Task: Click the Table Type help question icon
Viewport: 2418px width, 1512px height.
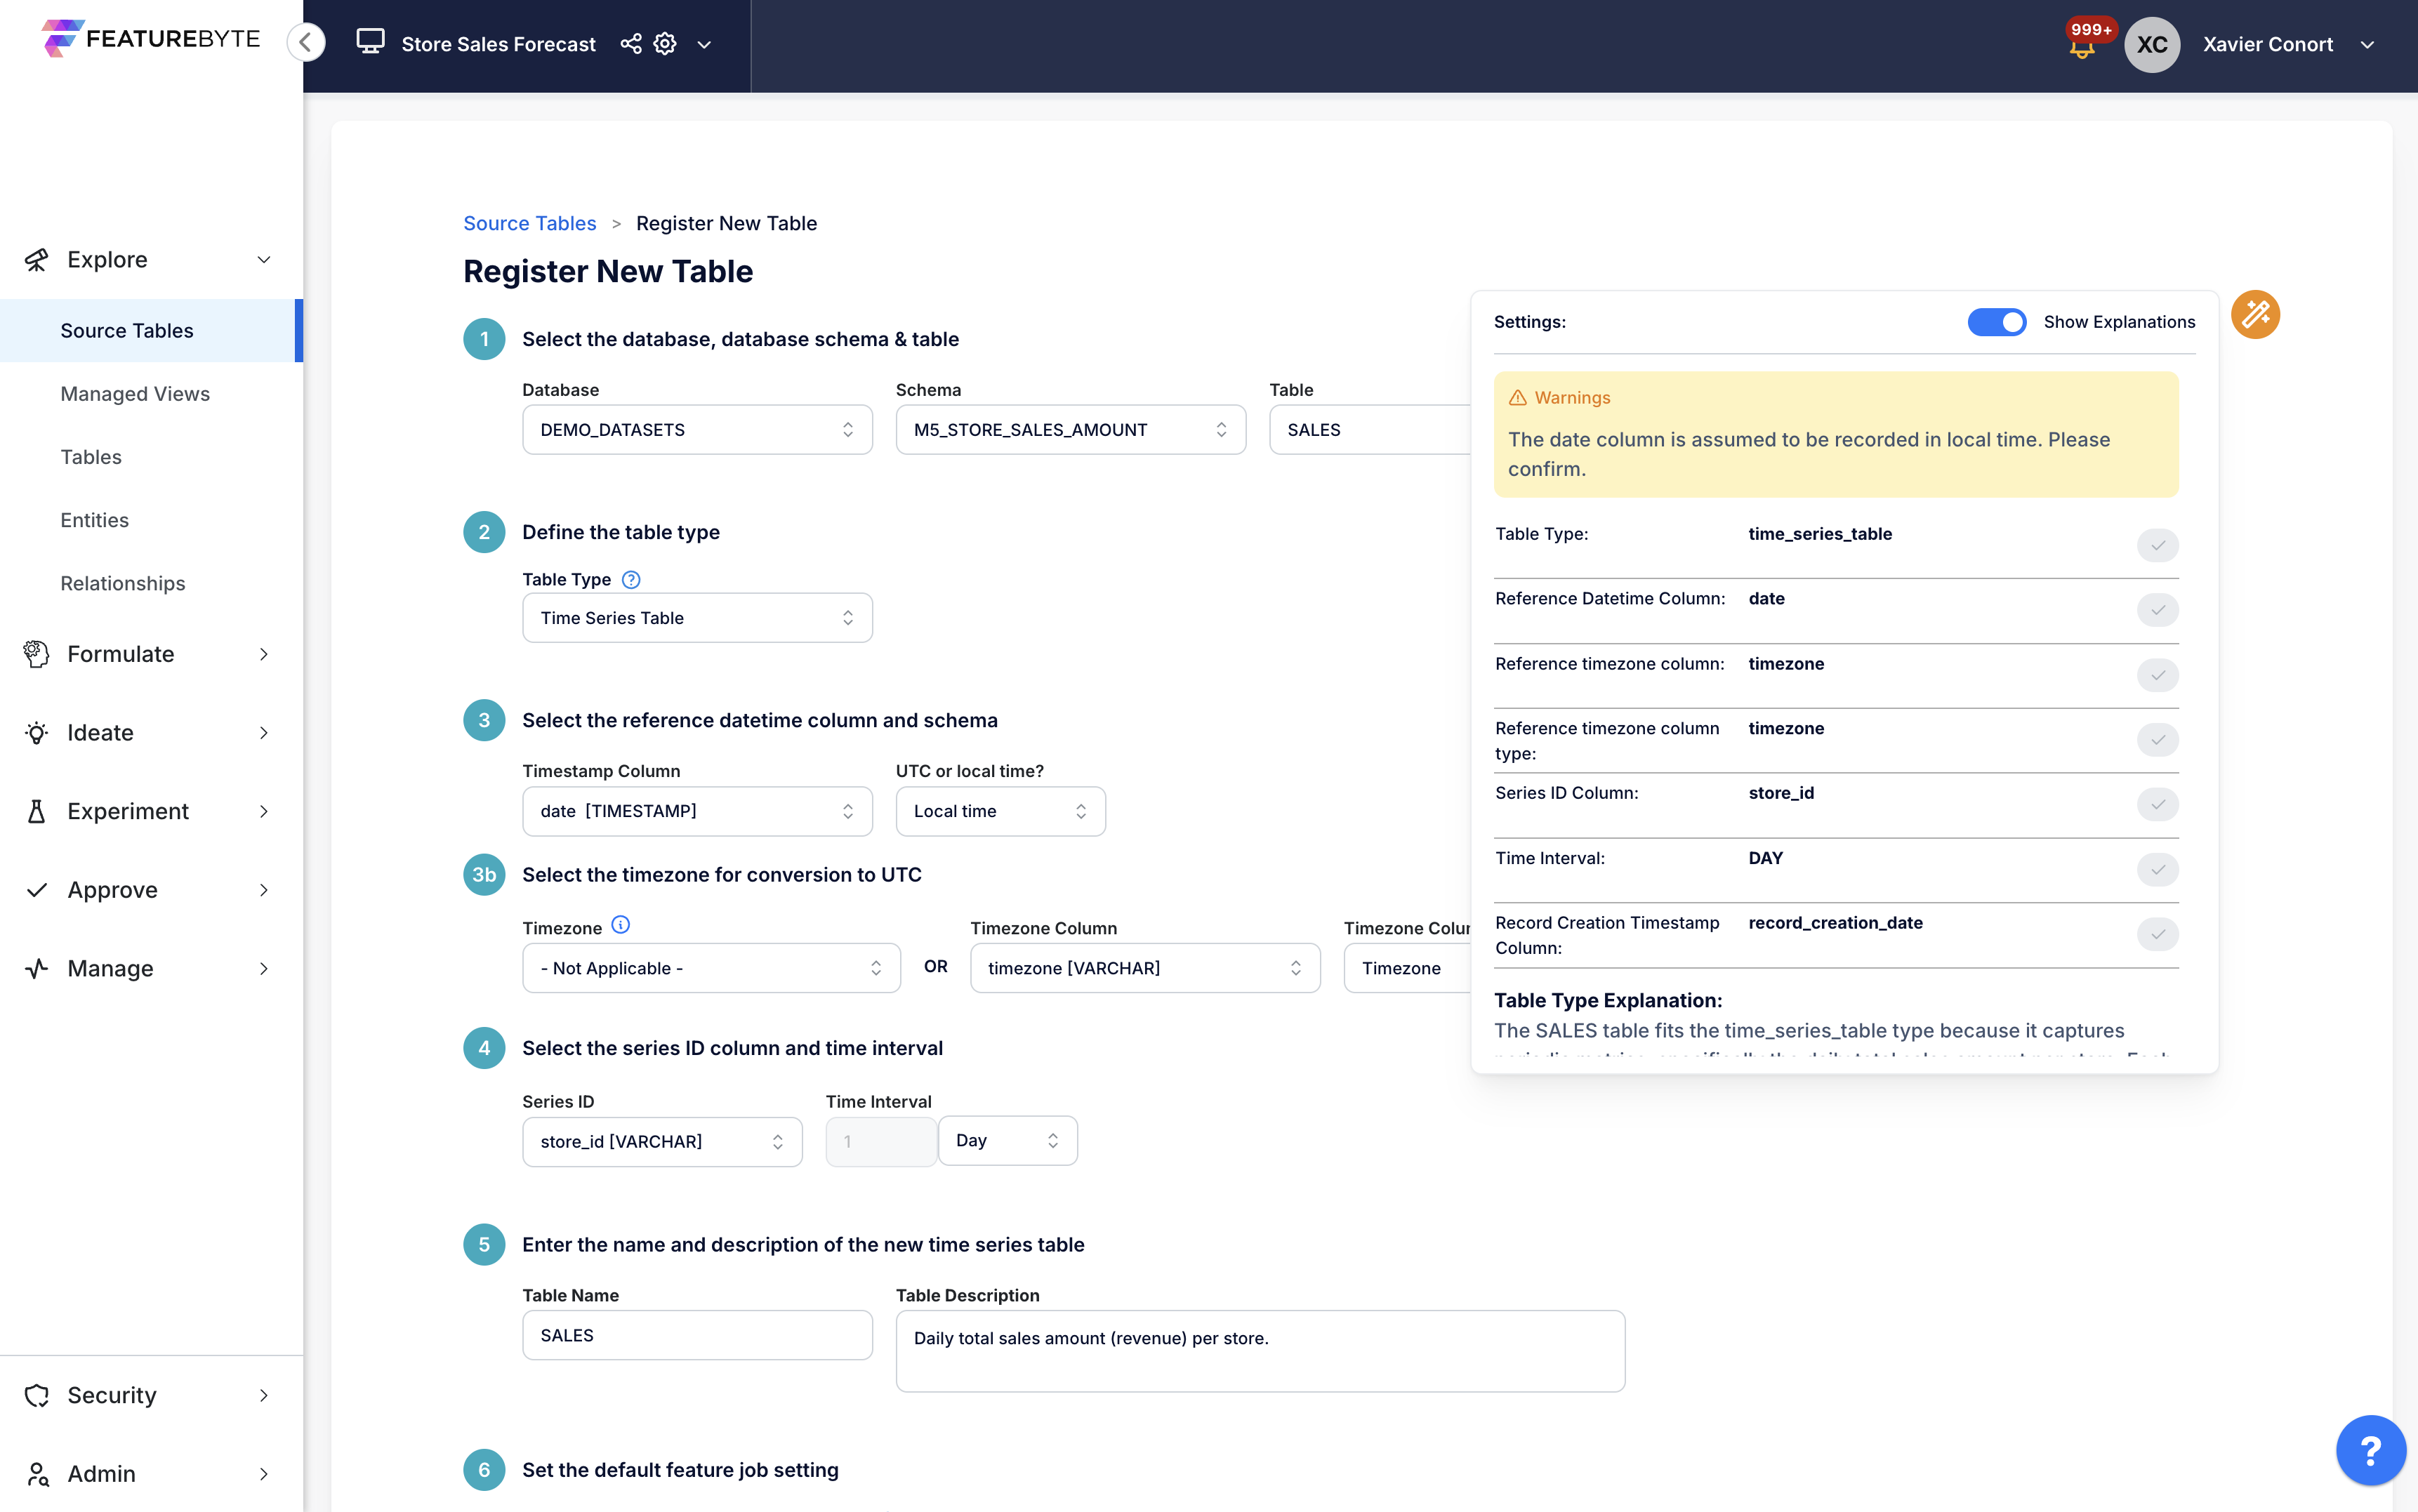Action: coord(631,579)
